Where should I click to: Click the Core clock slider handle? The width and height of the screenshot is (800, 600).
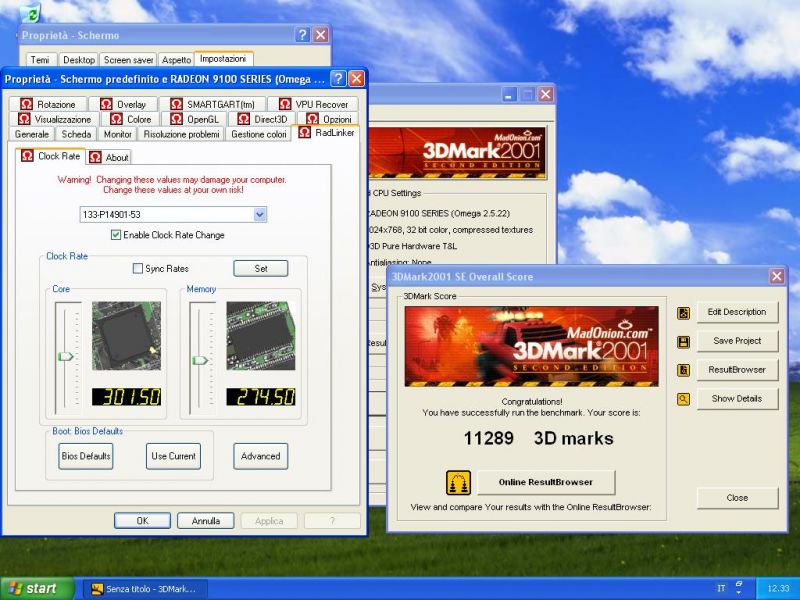[x=66, y=356]
